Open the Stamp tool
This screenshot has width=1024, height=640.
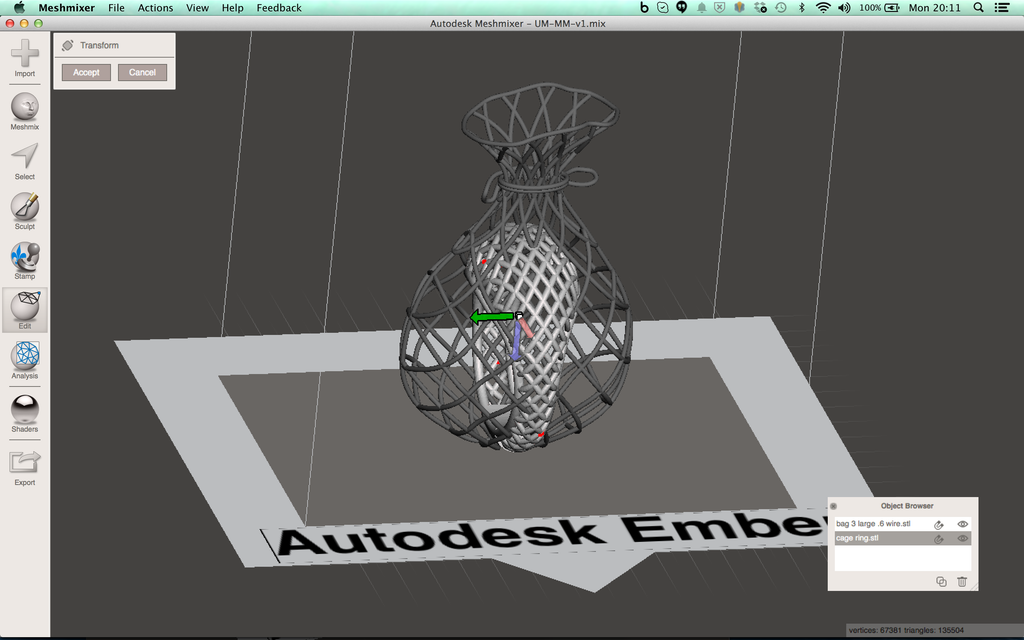pos(25,261)
